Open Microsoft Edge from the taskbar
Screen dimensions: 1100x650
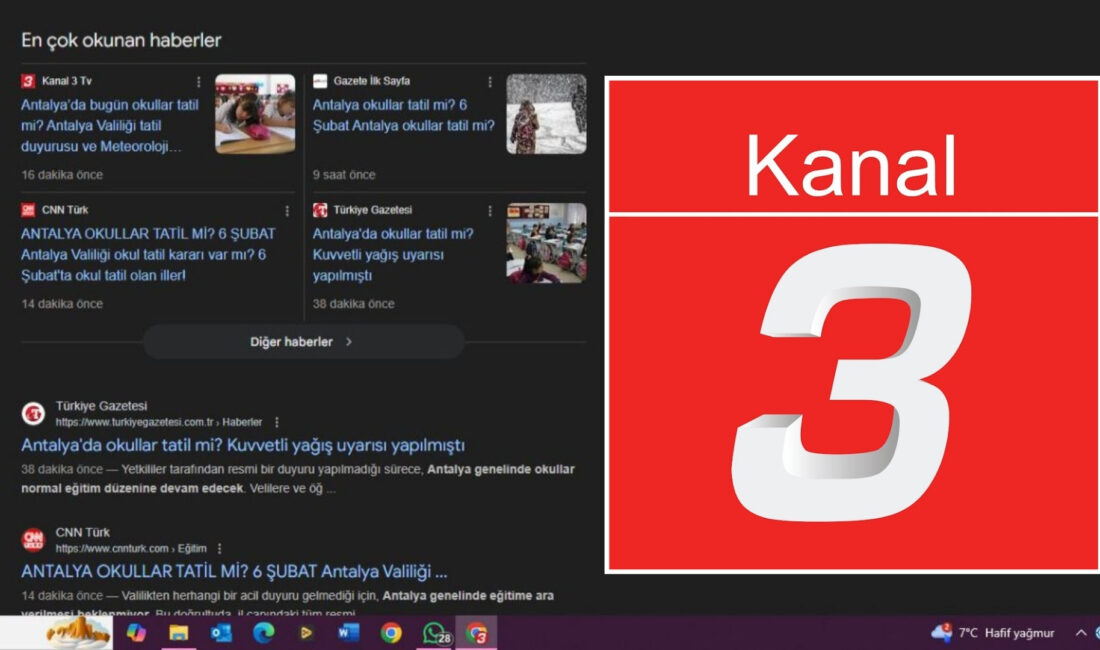[263, 633]
